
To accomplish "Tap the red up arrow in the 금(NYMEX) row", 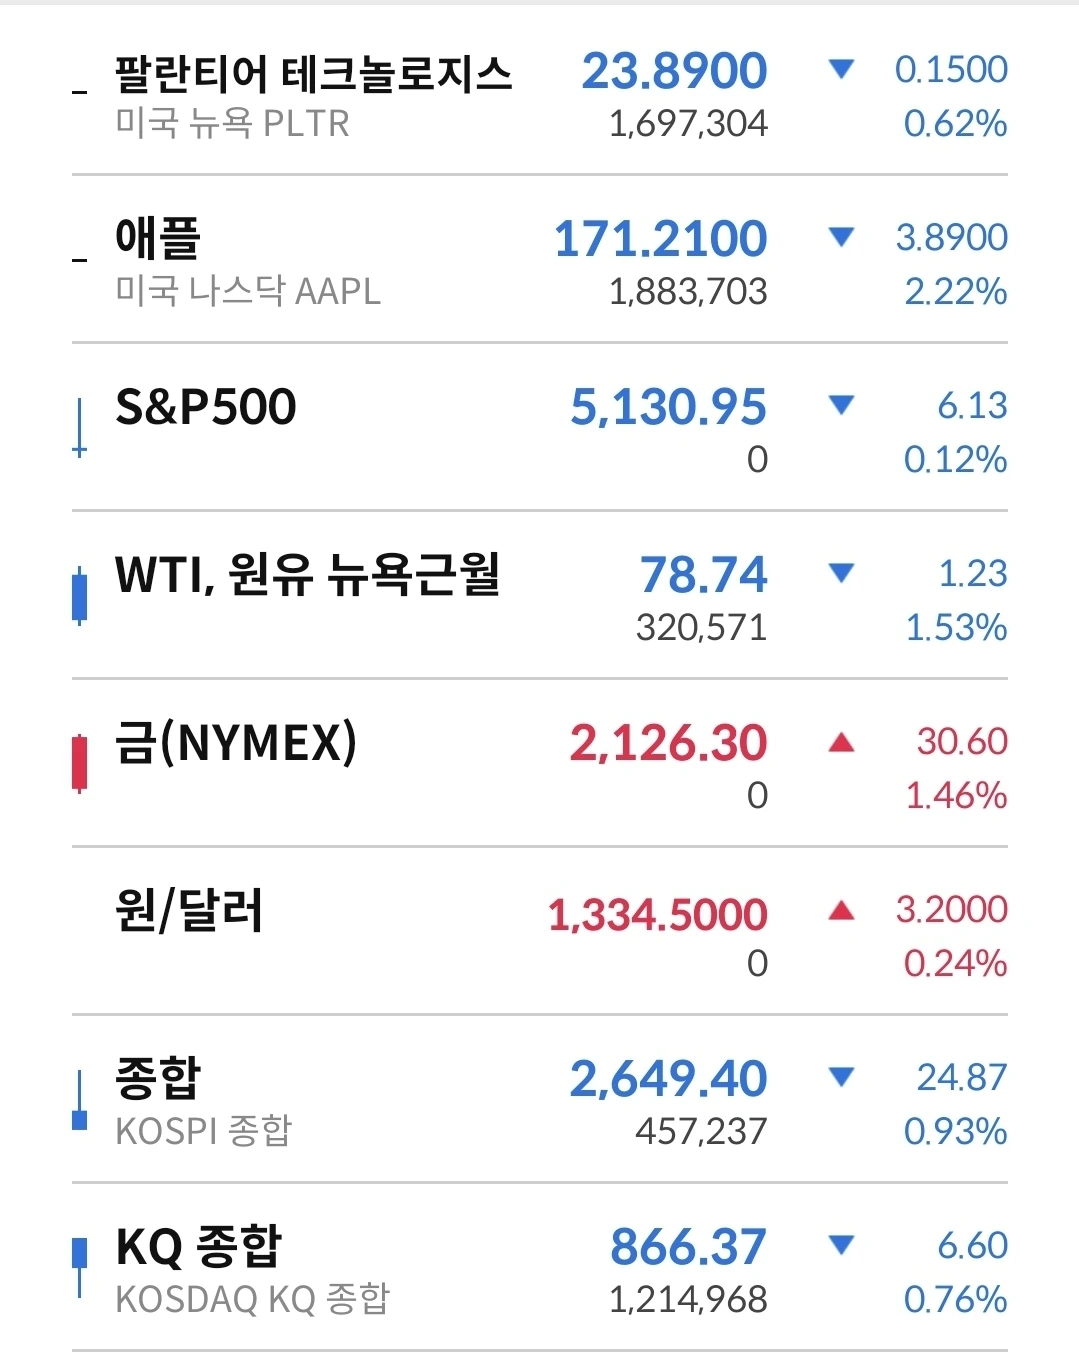I will tap(842, 741).
